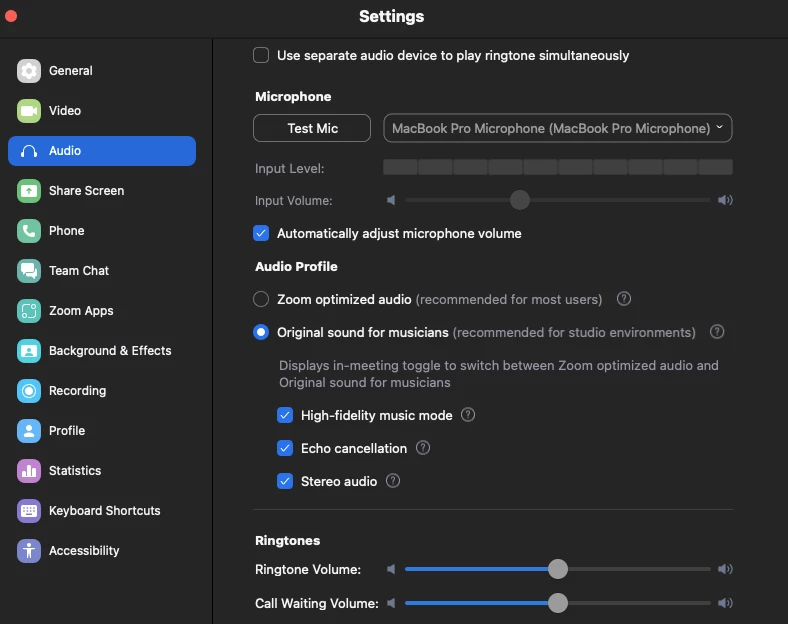The height and width of the screenshot is (624, 788).
Task: Enable separate audio device for ringtone
Action: coord(261,55)
